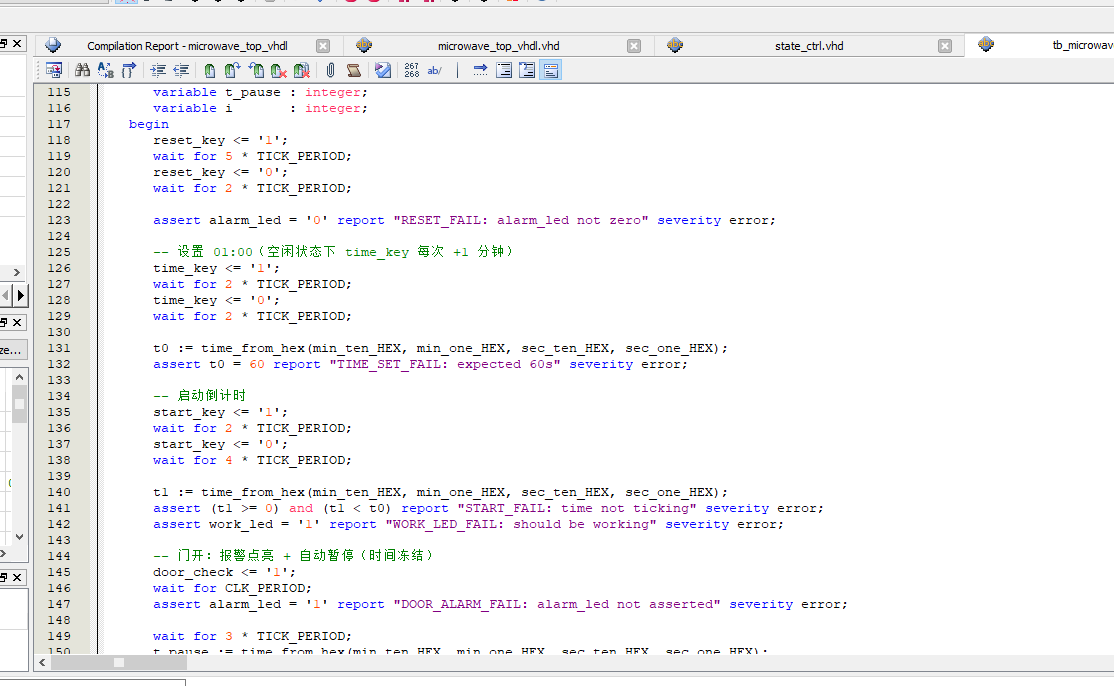Screen dimensions: 1114x686
Task: Toggle bookmark on current line
Action: coord(210,70)
